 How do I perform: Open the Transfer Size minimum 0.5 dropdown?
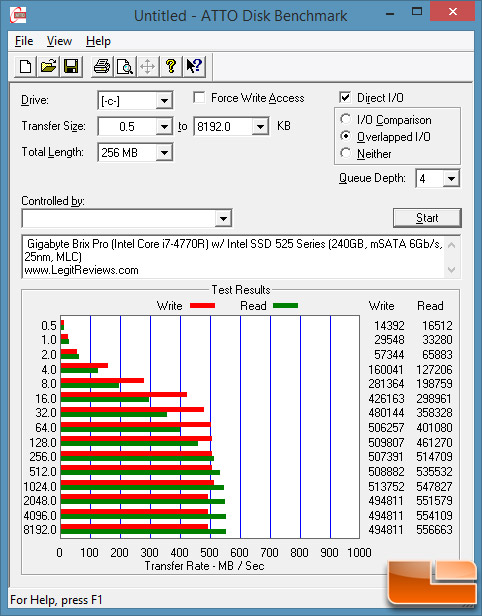164,126
